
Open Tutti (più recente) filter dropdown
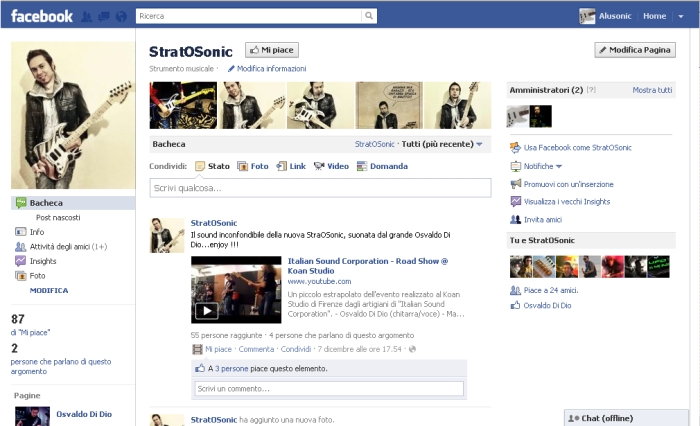click(442, 144)
